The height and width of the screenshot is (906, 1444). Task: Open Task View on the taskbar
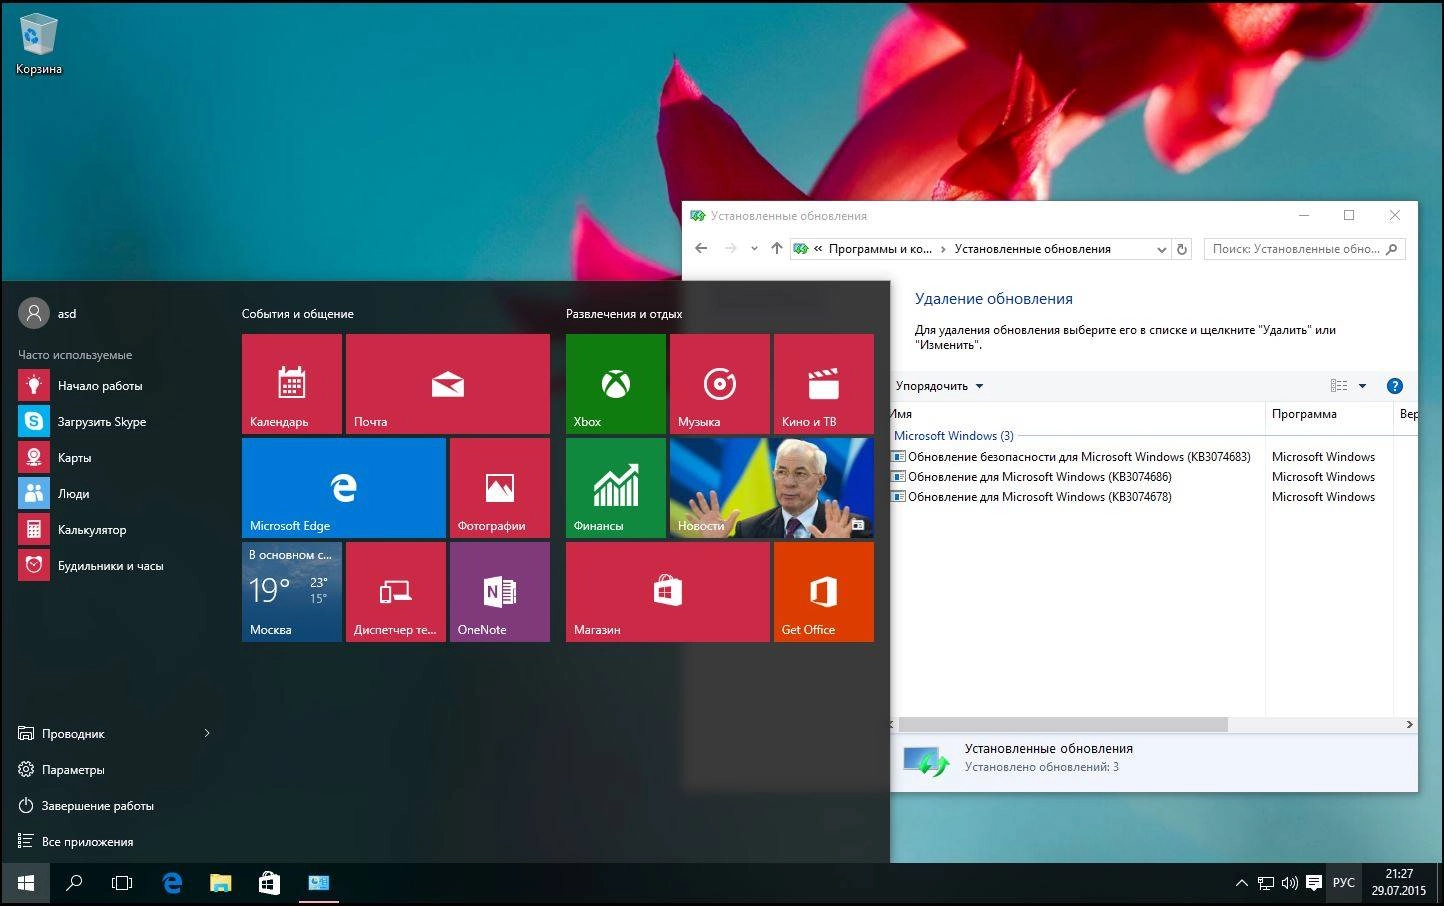coord(122,883)
